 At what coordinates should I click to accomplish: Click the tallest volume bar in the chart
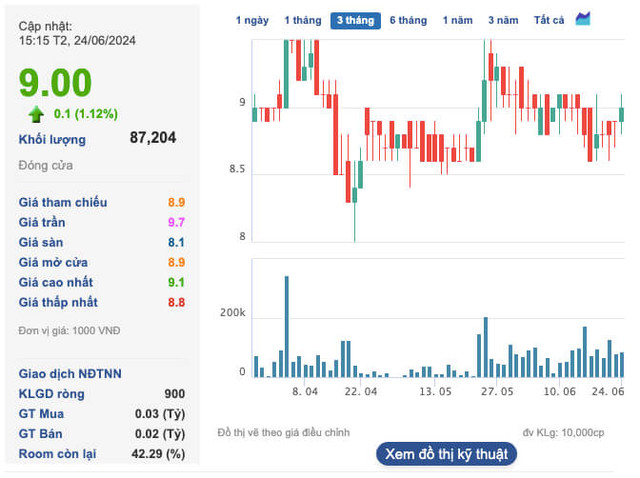pos(287,326)
